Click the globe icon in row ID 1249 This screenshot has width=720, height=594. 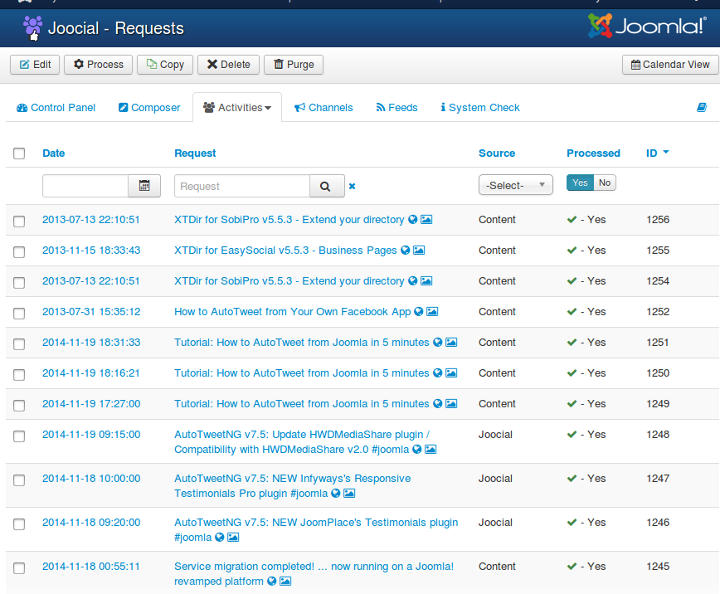(437, 404)
